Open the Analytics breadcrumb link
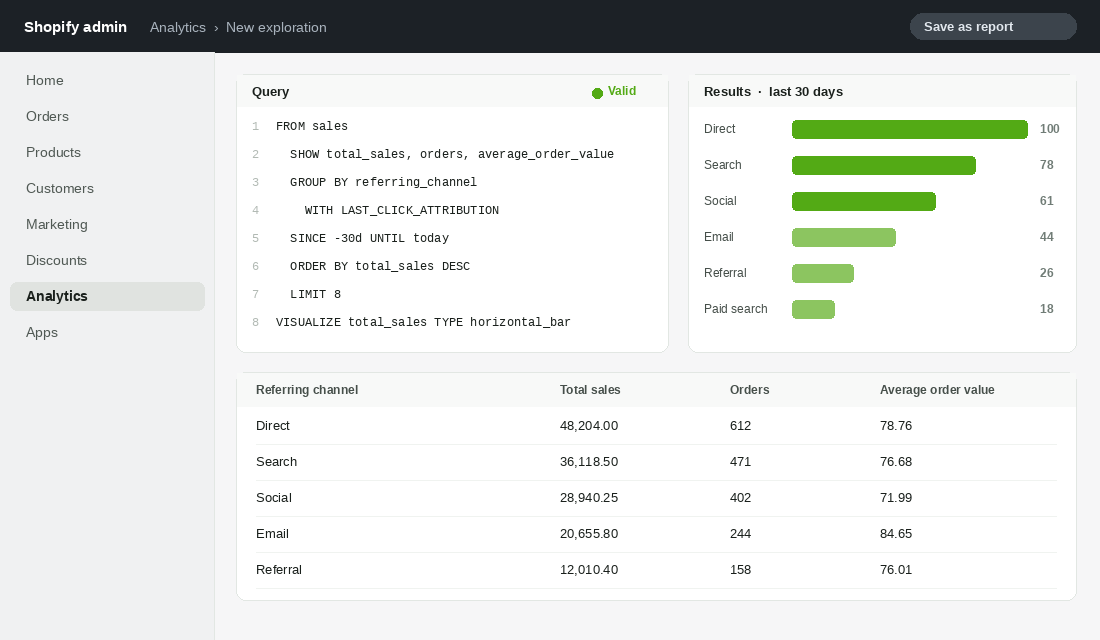This screenshot has height=640, width=1100. (x=177, y=27)
